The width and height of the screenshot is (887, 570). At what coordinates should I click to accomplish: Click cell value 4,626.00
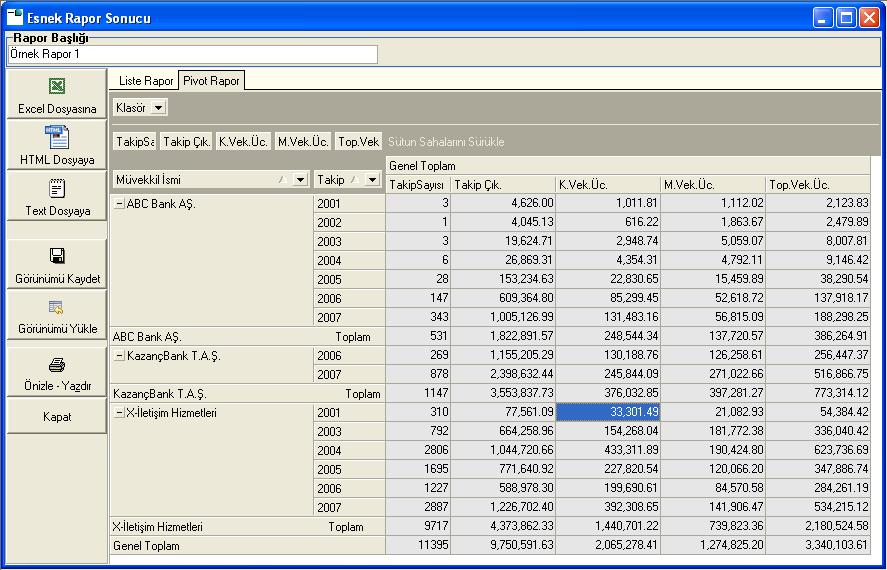[x=503, y=203]
